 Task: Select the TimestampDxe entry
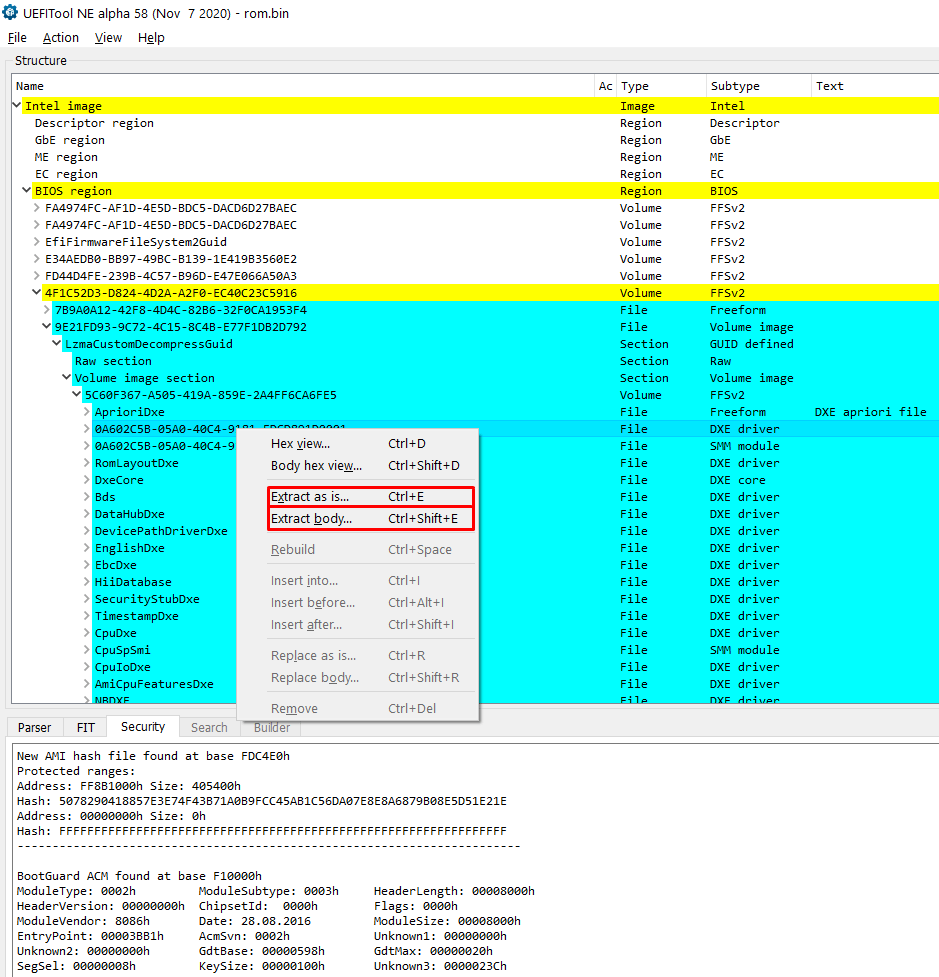pyautogui.click(x=136, y=616)
